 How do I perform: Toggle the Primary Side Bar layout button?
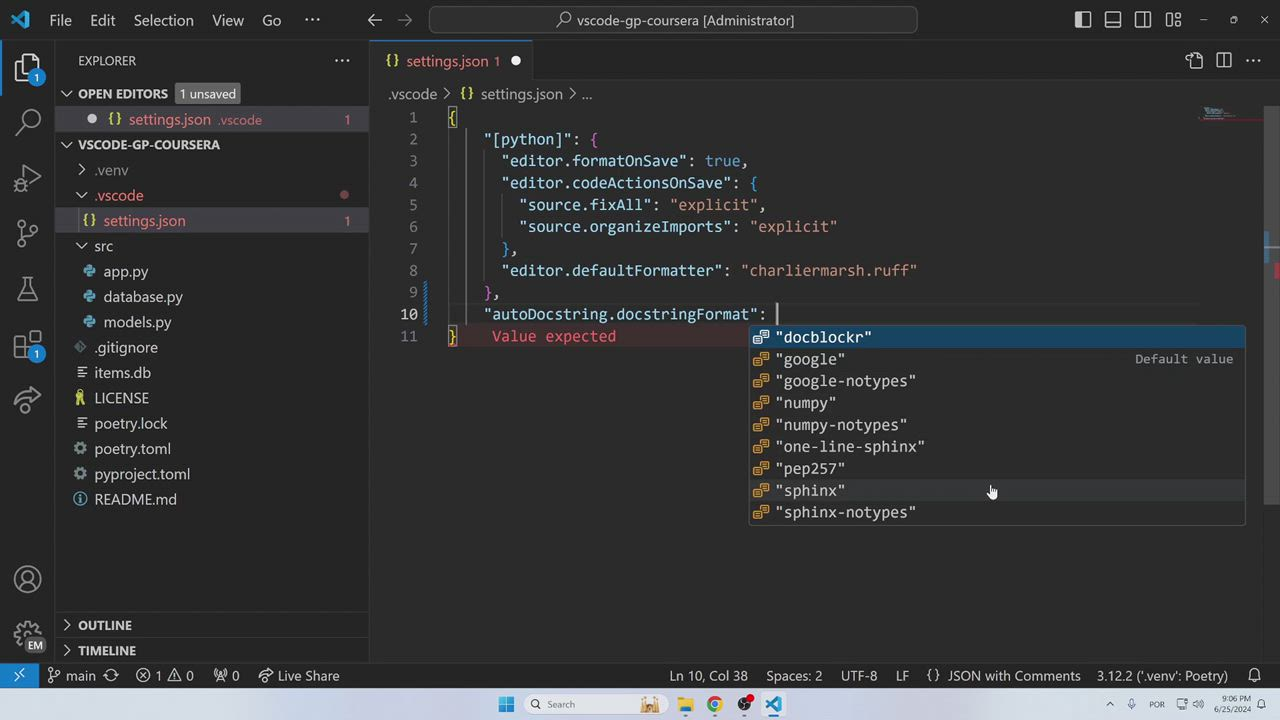pos(1083,20)
